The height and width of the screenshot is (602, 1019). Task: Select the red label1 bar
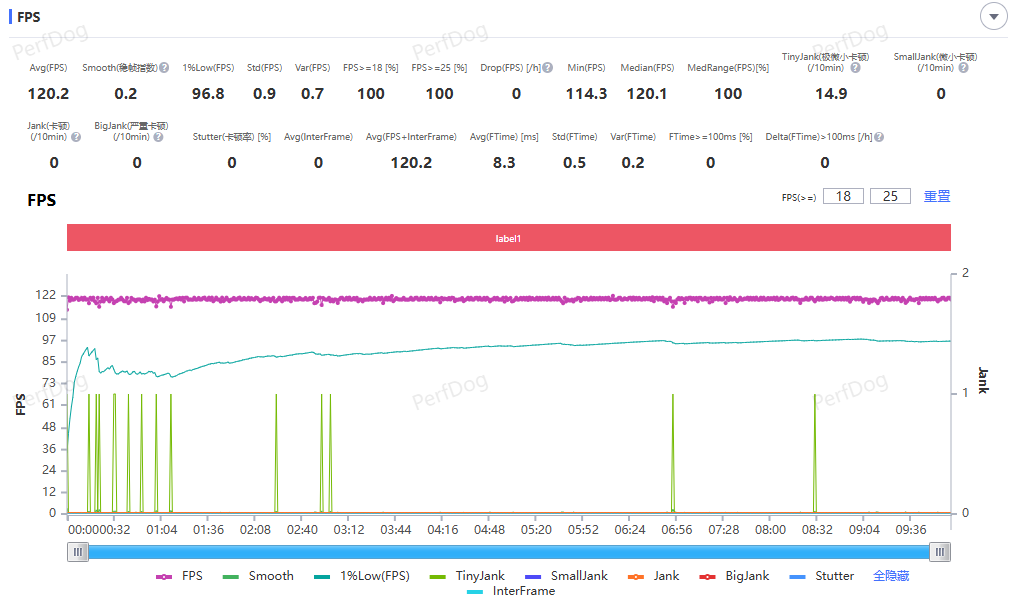pyautogui.click(x=509, y=238)
